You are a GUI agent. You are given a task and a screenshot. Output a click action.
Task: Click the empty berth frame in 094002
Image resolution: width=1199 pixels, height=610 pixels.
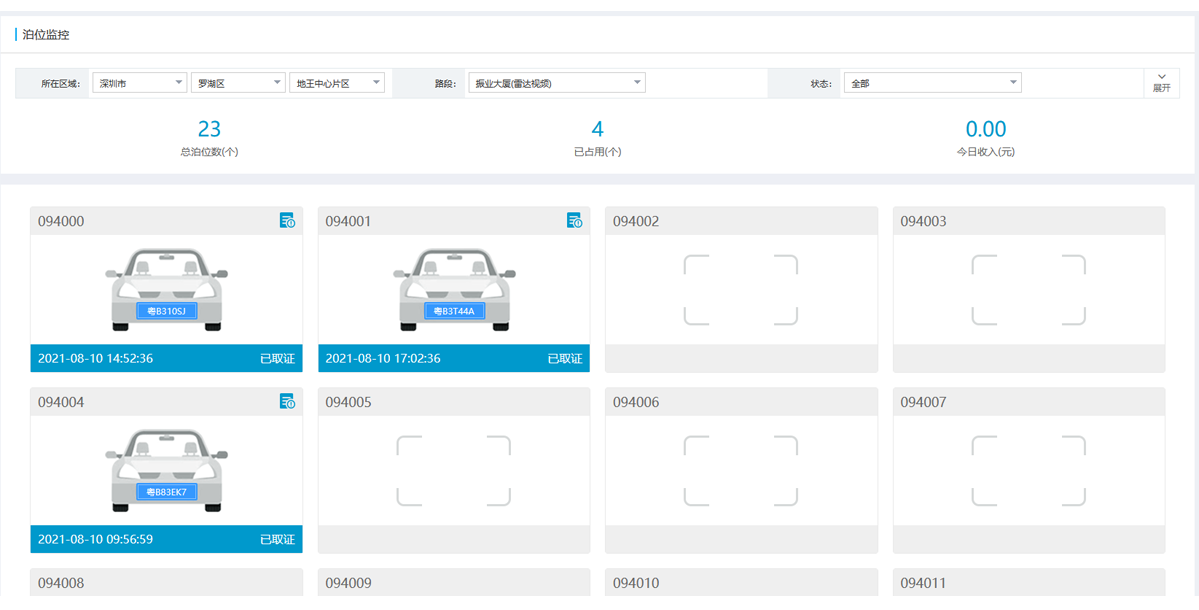click(x=741, y=290)
